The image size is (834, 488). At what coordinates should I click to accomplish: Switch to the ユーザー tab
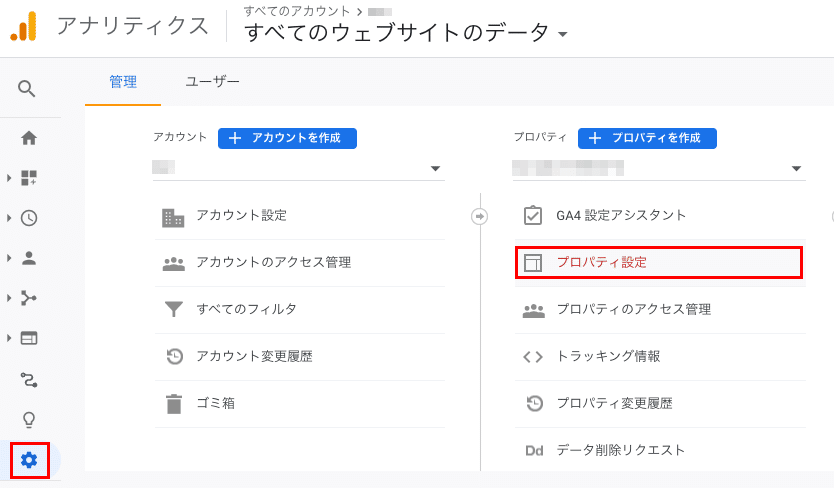pos(212,82)
